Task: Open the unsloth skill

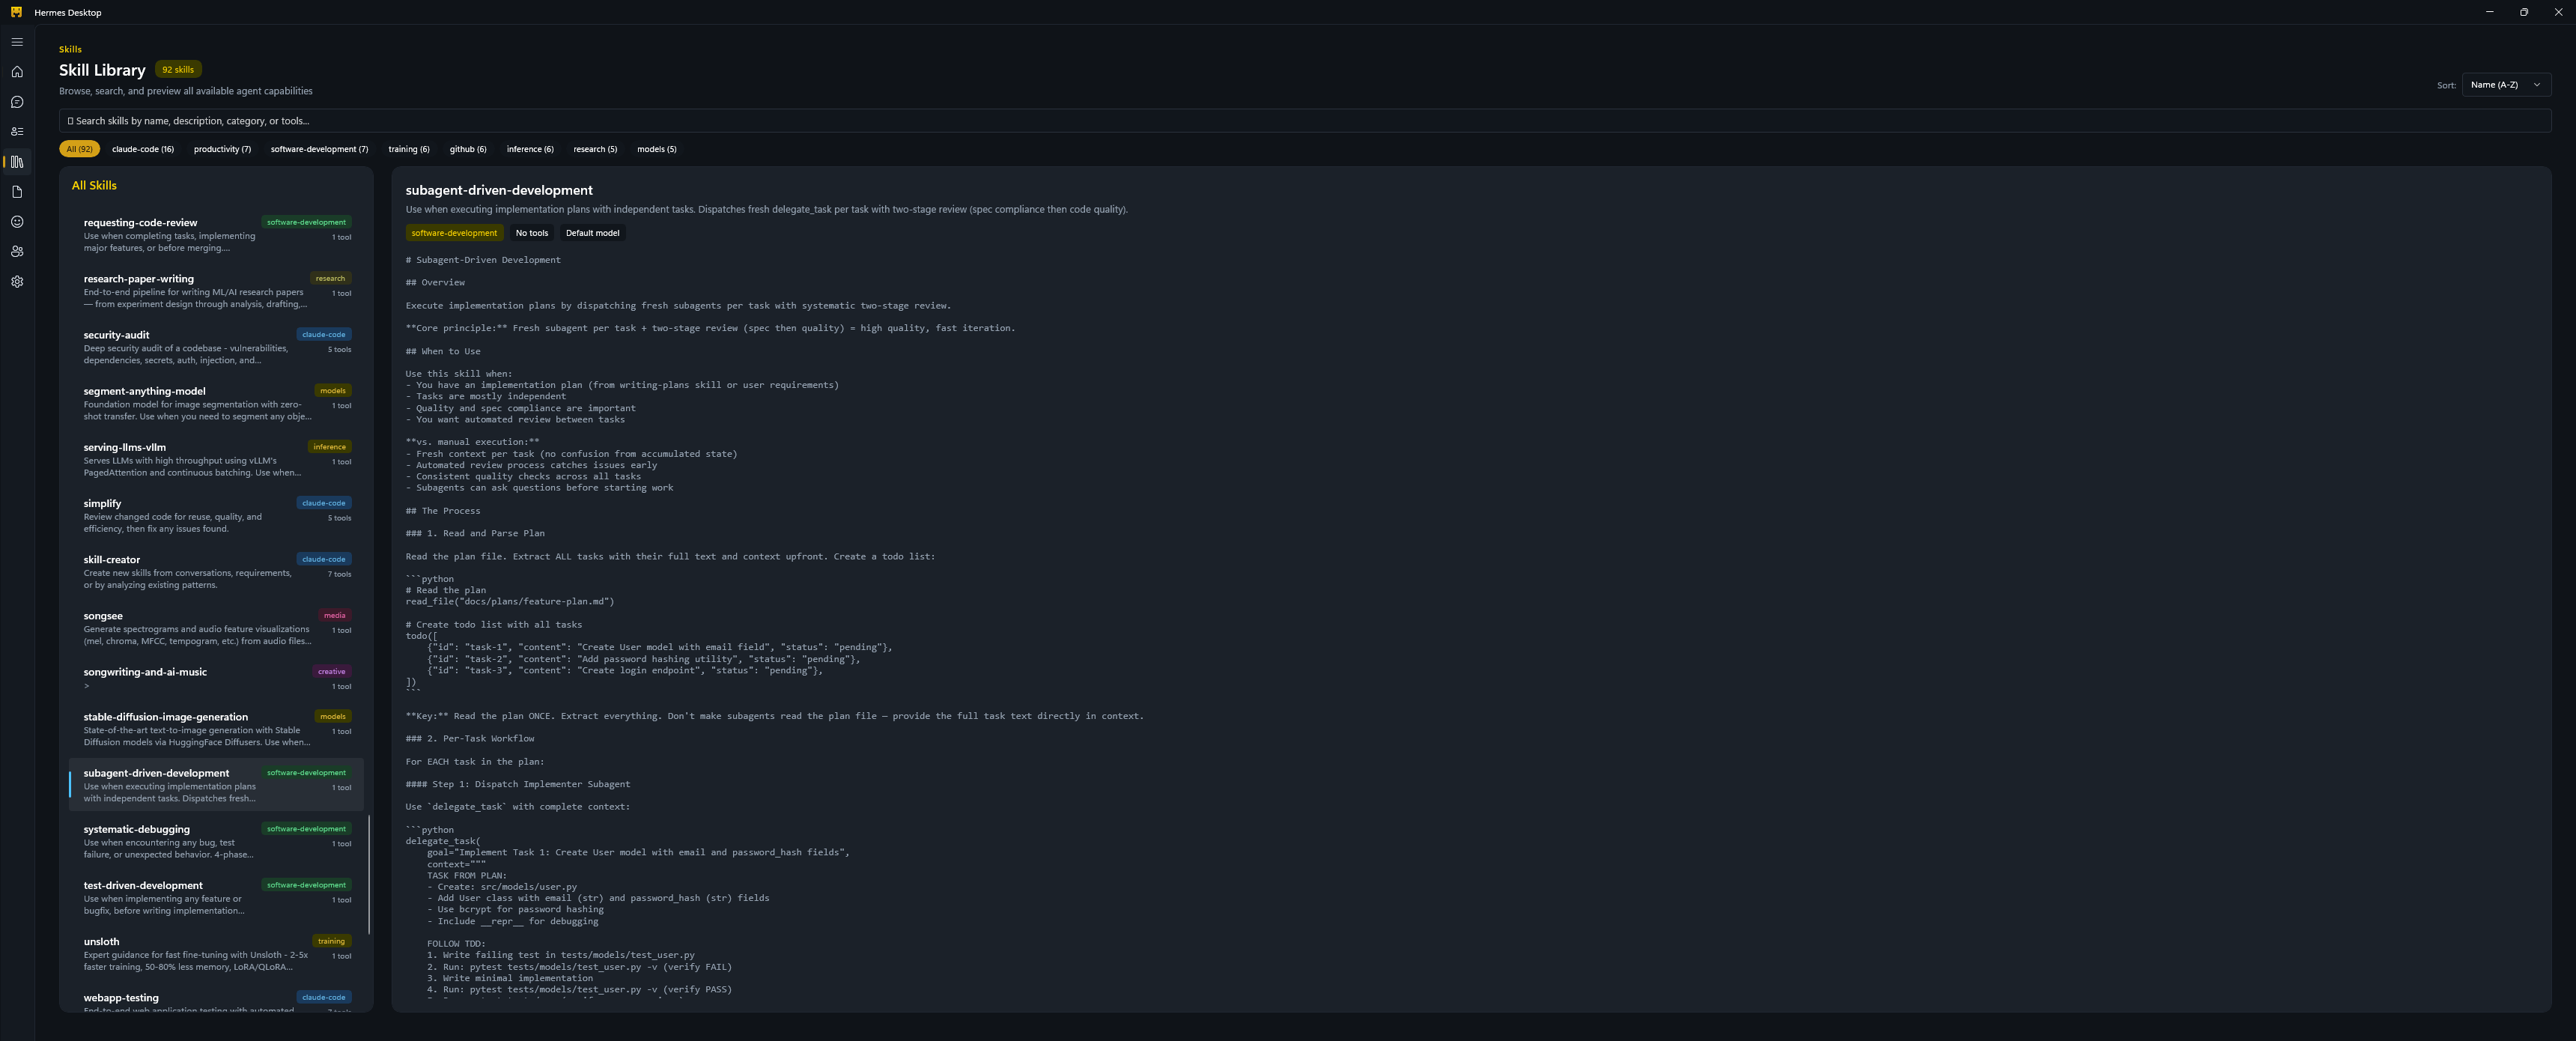Action: point(217,953)
